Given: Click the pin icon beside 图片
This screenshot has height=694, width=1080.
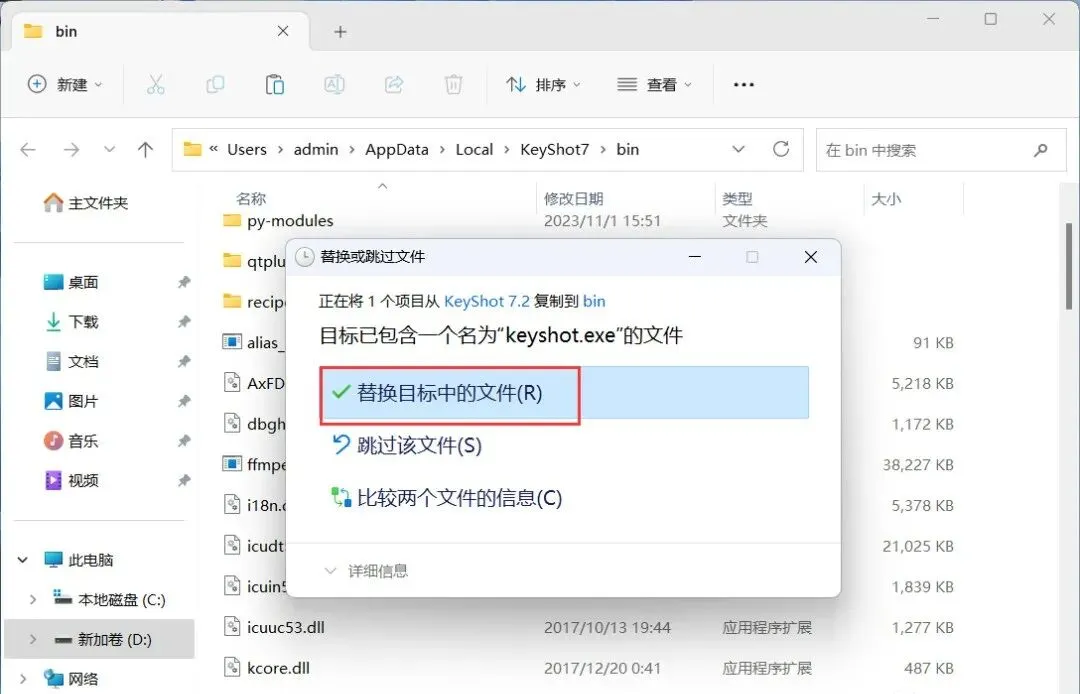Looking at the screenshot, I should (x=184, y=401).
